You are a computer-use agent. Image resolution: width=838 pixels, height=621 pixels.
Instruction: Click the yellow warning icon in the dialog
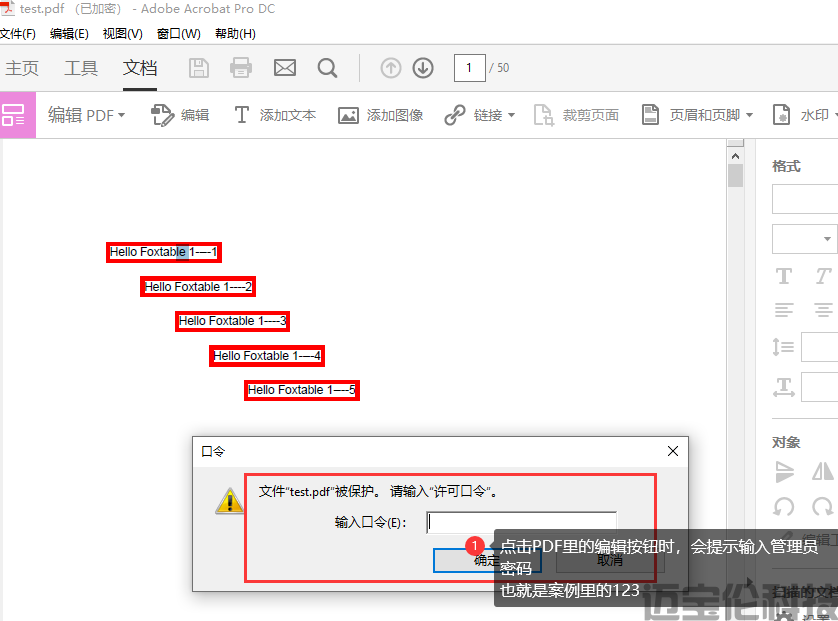coord(230,501)
